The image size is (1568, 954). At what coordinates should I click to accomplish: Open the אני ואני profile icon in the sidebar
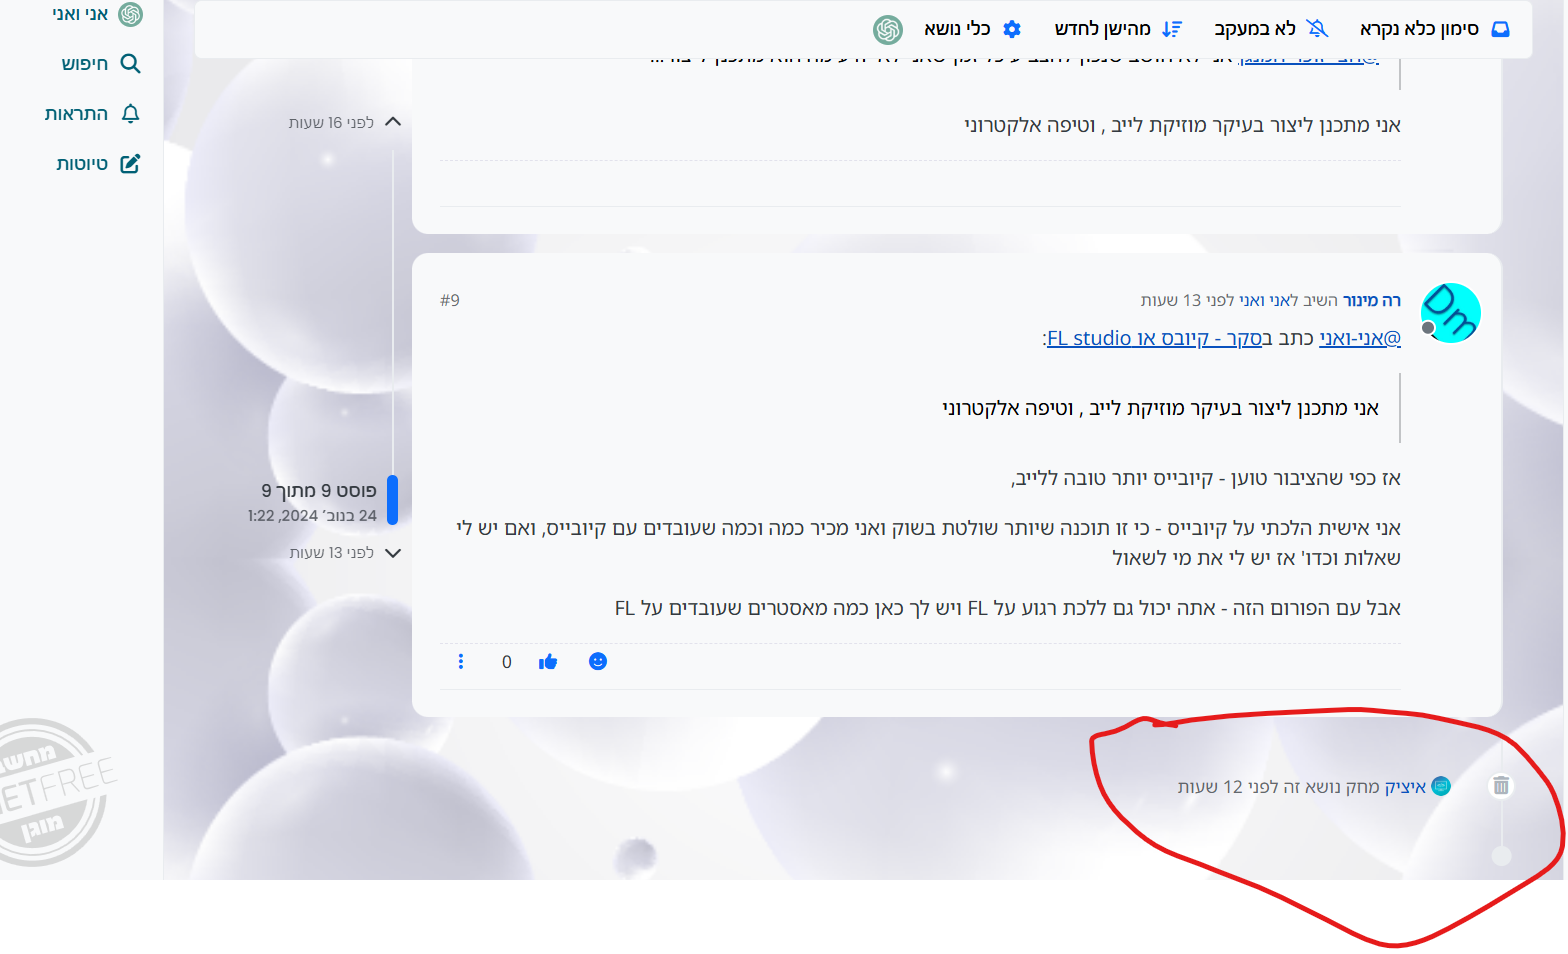tap(131, 14)
